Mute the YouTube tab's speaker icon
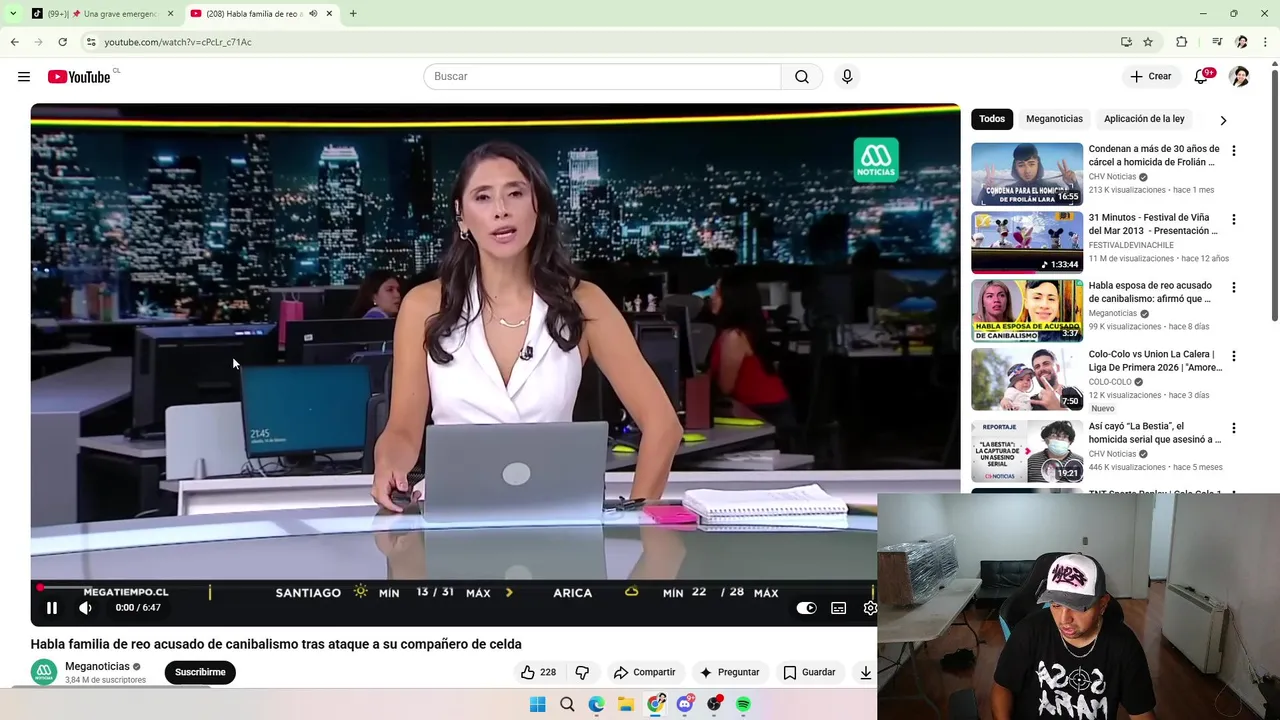 pos(313,14)
